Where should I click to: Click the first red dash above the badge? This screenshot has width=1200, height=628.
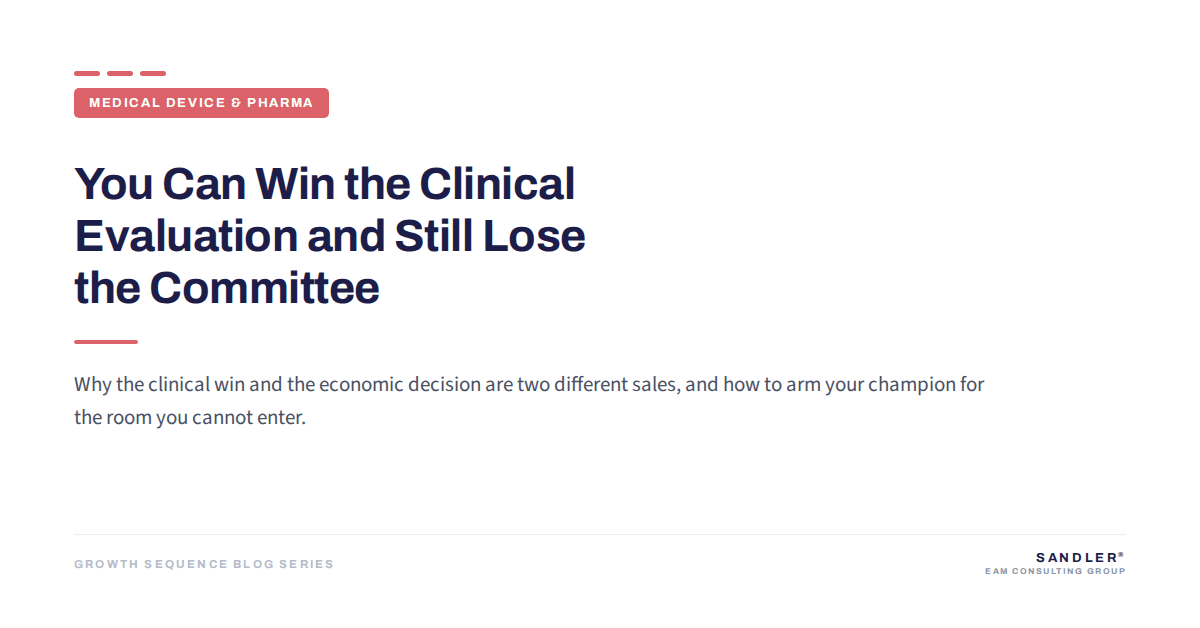[87, 73]
